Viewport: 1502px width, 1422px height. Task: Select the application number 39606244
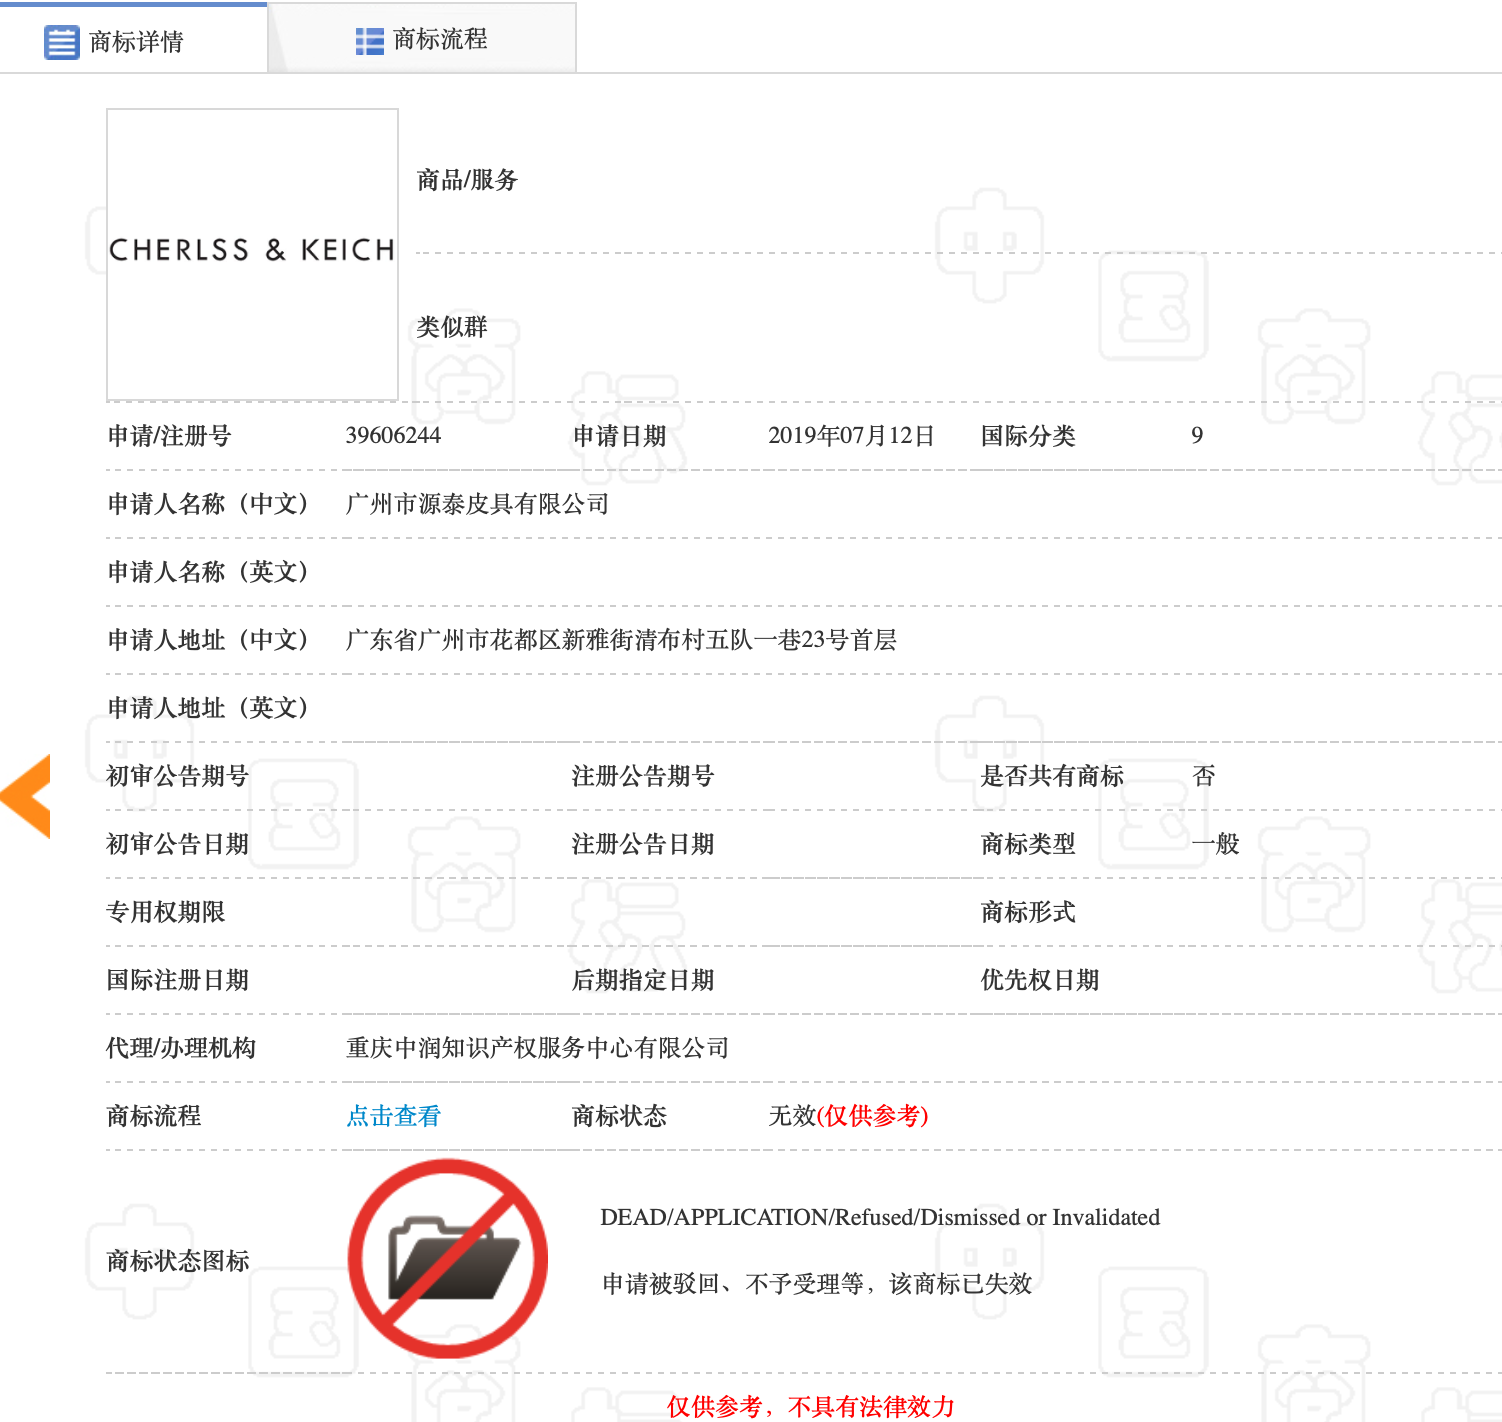[x=393, y=435]
